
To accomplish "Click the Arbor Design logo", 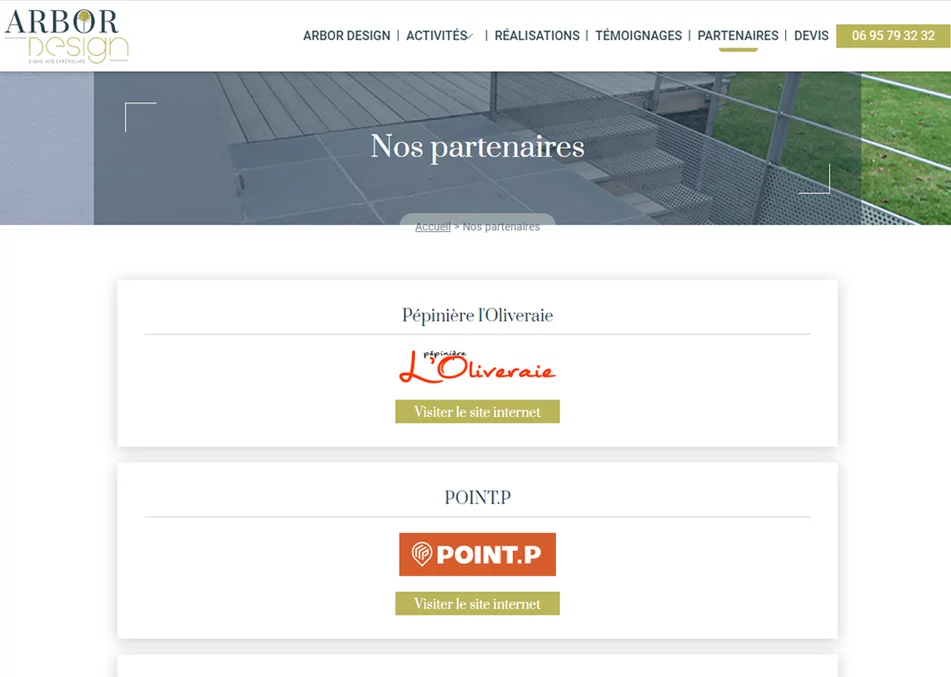I will (x=67, y=36).
